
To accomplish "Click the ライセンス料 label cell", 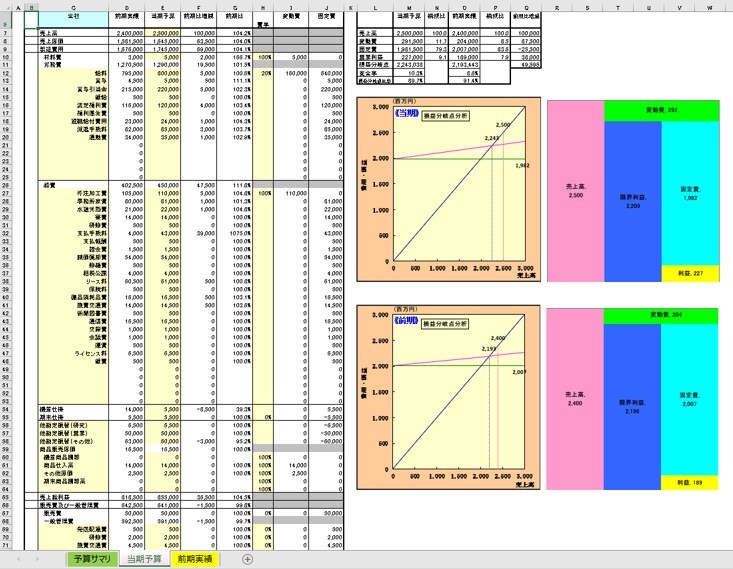I will (x=73, y=353).
